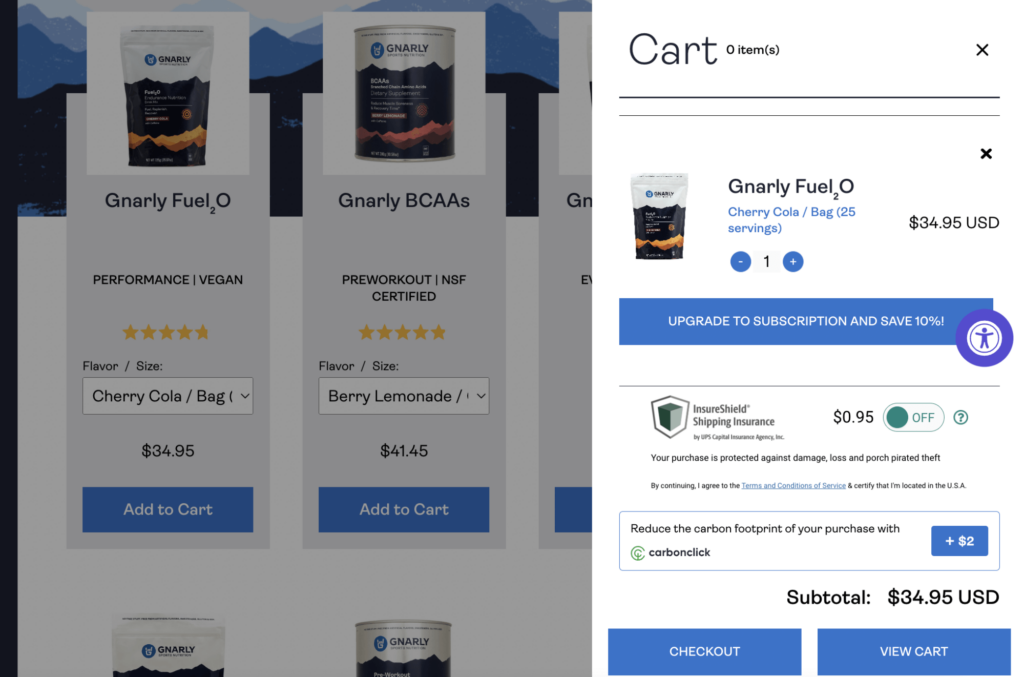The width and height of the screenshot is (1024, 677).
Task: Increase quantity with plus button
Action: point(792,262)
